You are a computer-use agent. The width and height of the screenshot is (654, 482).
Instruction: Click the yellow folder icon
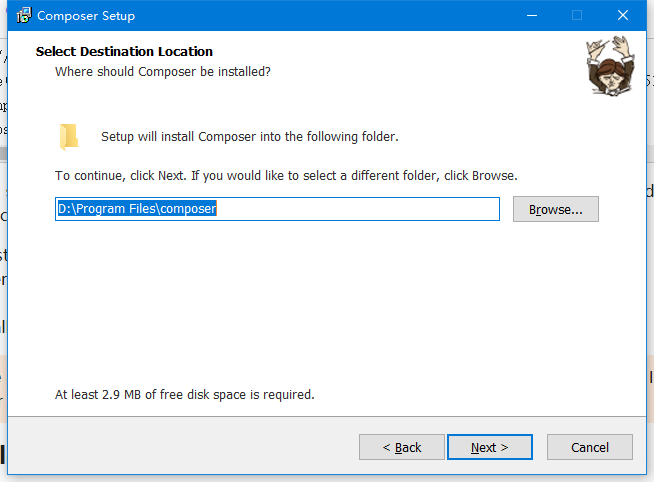point(69,136)
